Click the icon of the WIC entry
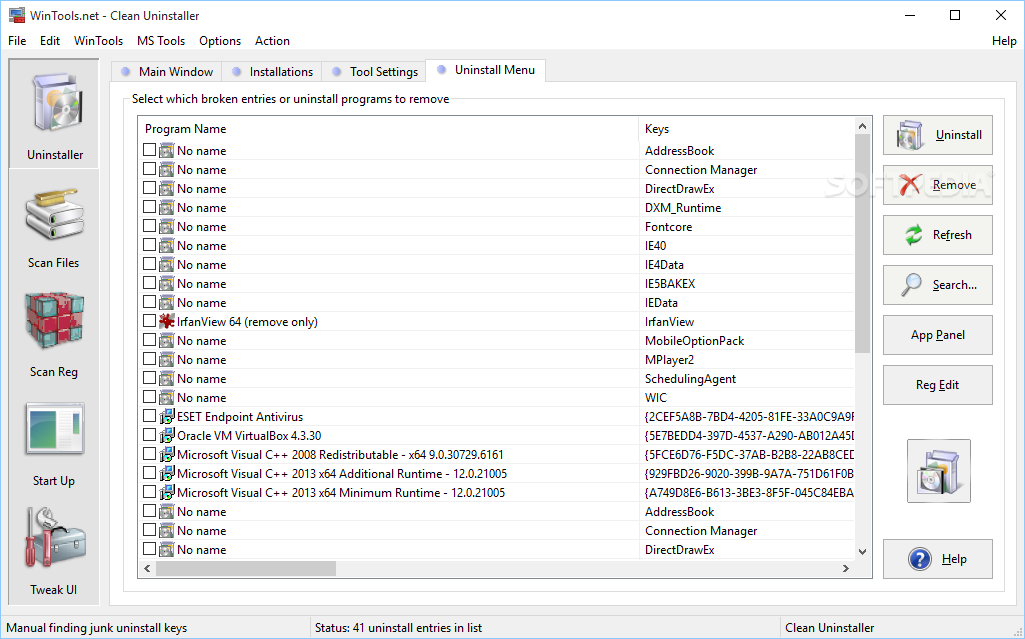This screenshot has width=1025, height=639. (167, 397)
